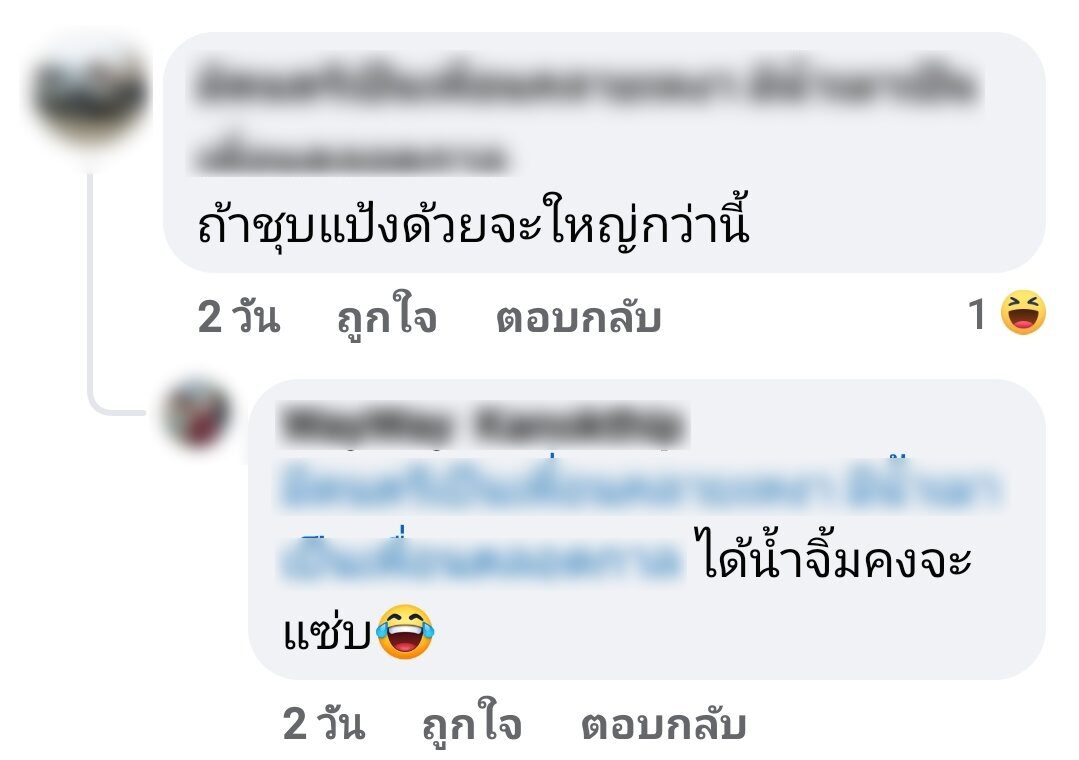Click ตอบกลับ under the nested reply
Image resolution: width=1079 pixels, height=760 pixels.
(x=664, y=724)
